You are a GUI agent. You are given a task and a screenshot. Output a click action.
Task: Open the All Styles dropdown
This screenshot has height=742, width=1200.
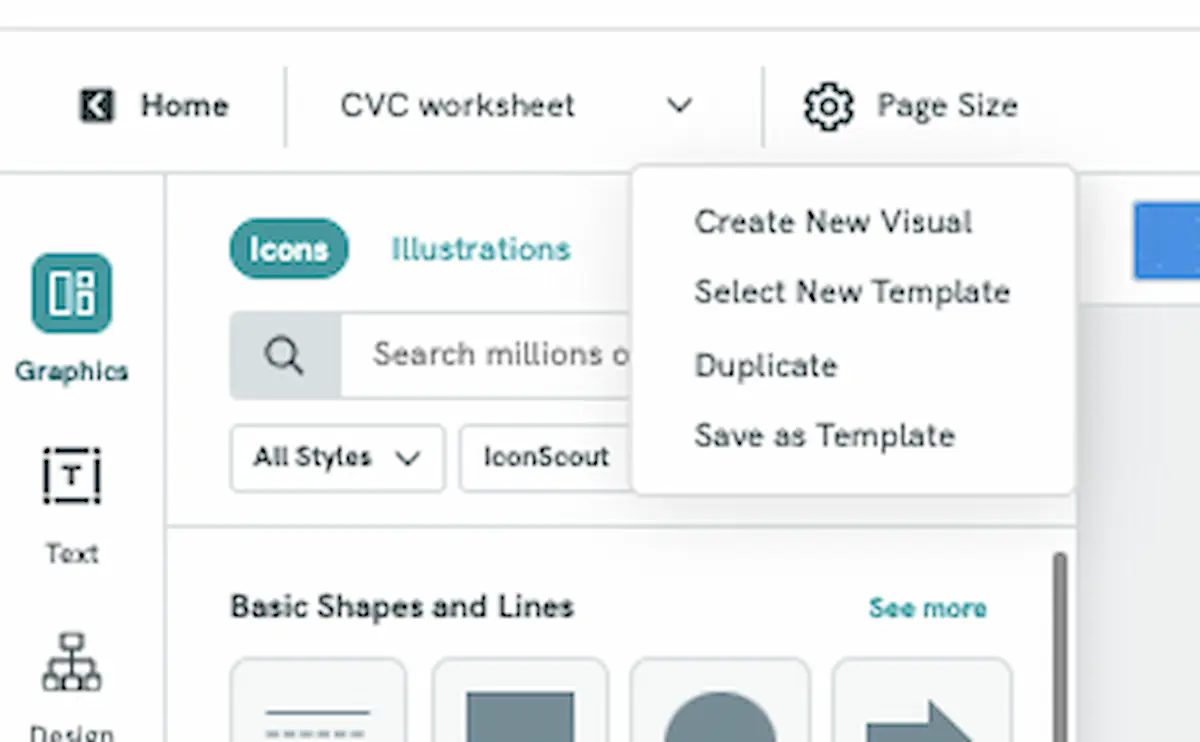337,458
